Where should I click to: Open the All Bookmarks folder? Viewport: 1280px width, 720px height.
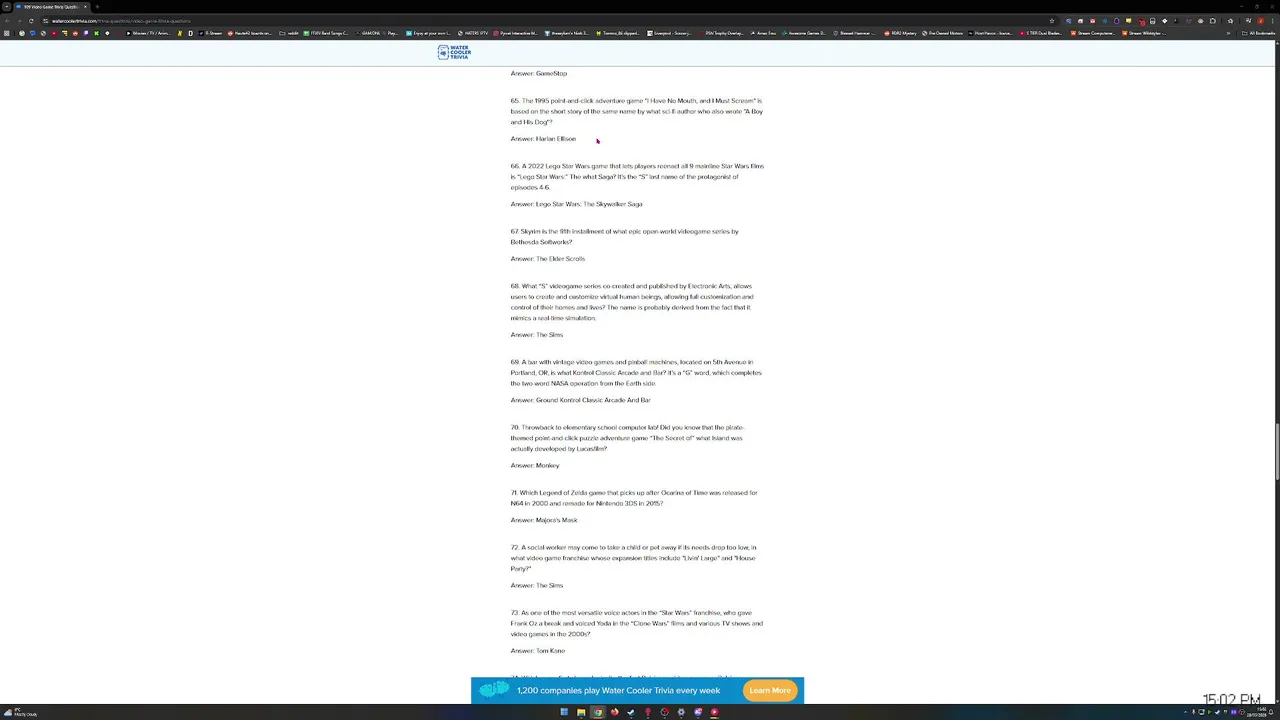tap(1258, 33)
